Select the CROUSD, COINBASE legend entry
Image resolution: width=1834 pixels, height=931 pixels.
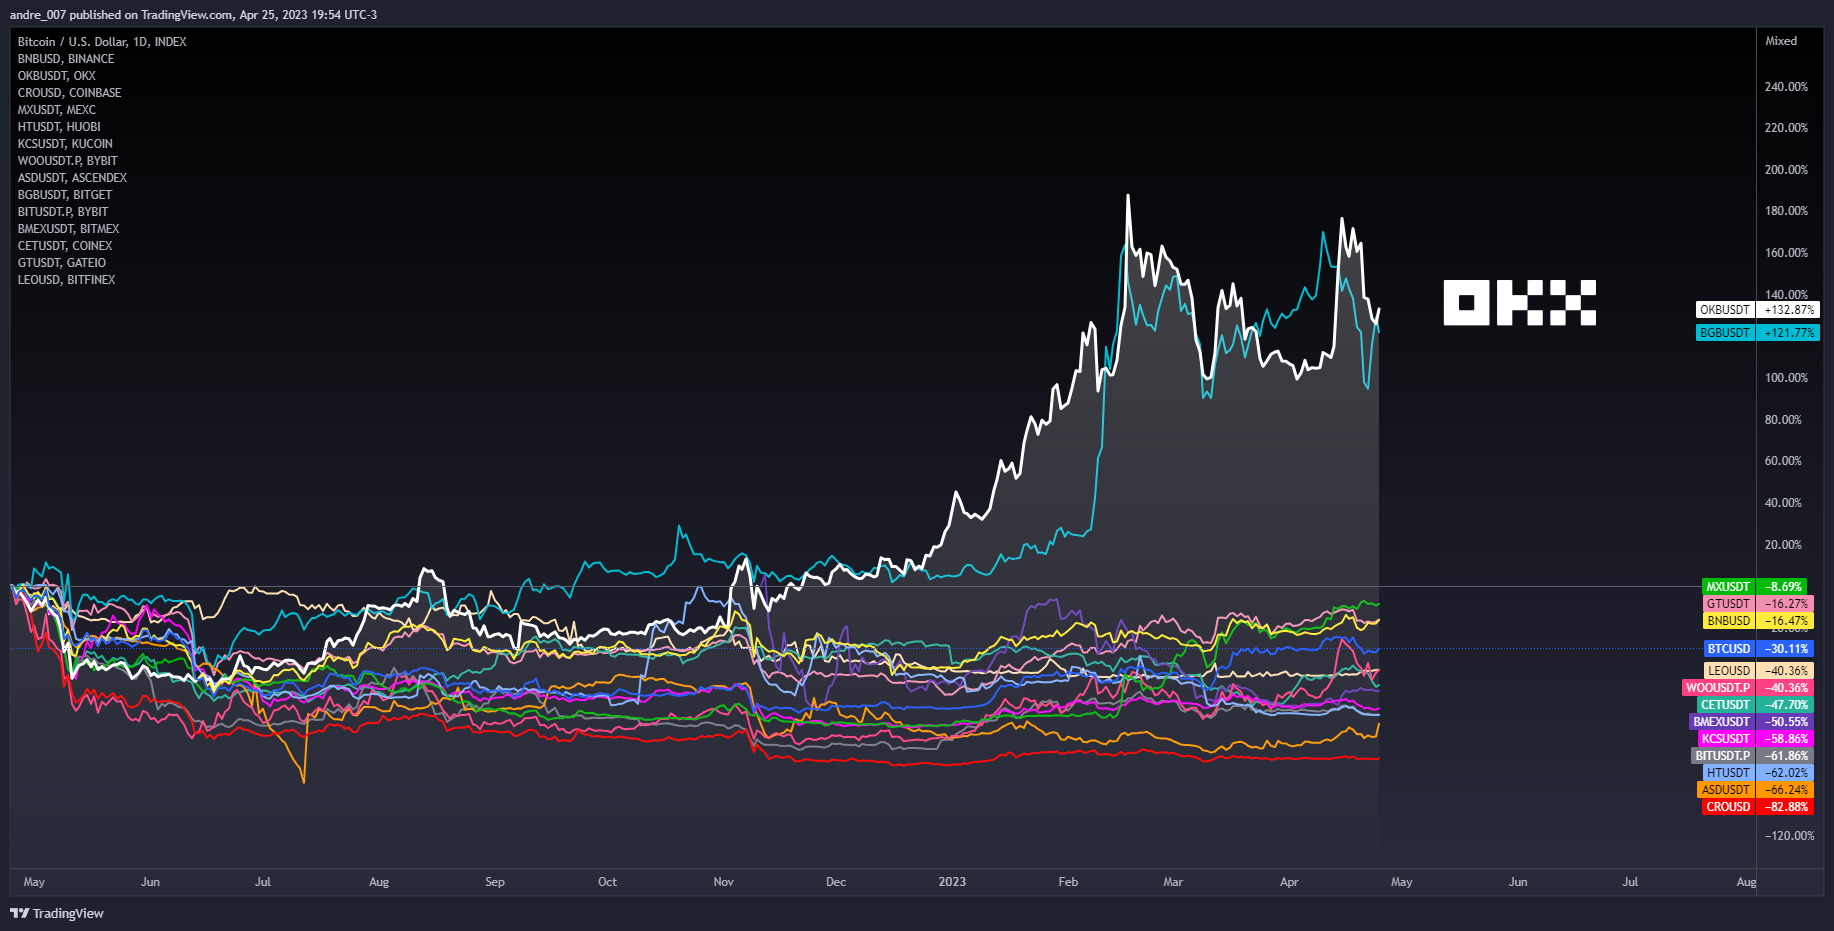[x=69, y=93]
